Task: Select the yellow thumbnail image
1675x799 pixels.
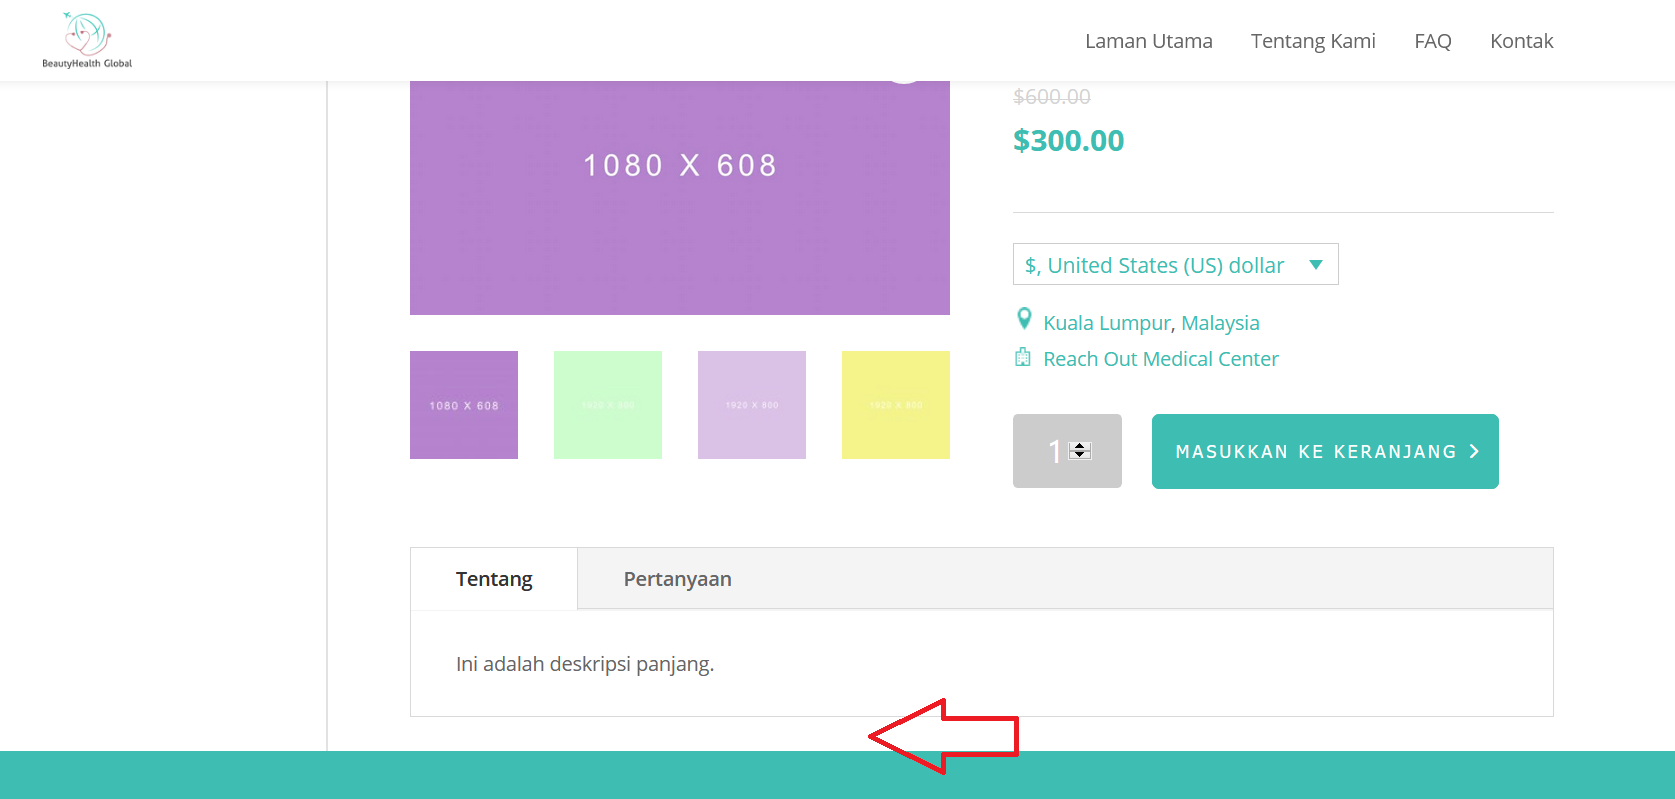Action: pos(896,405)
